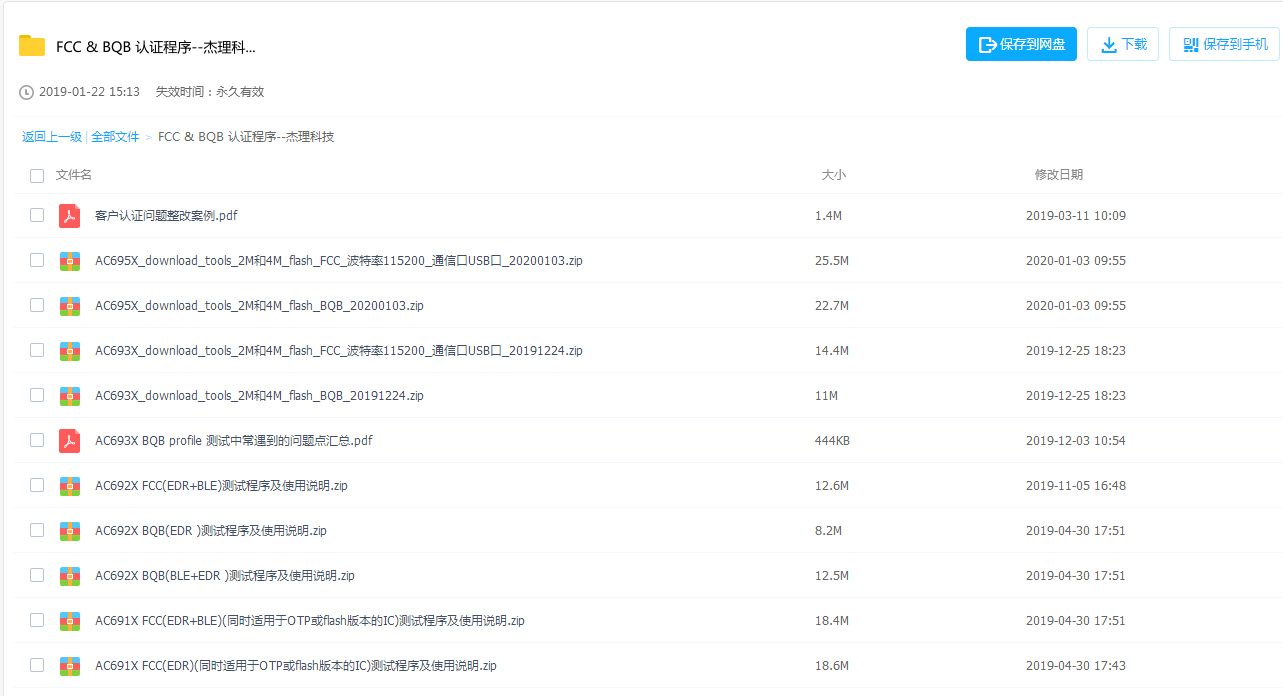Open the 全部文件 breadcrumb link
Image resolution: width=1283 pixels, height=696 pixels.
(116, 137)
